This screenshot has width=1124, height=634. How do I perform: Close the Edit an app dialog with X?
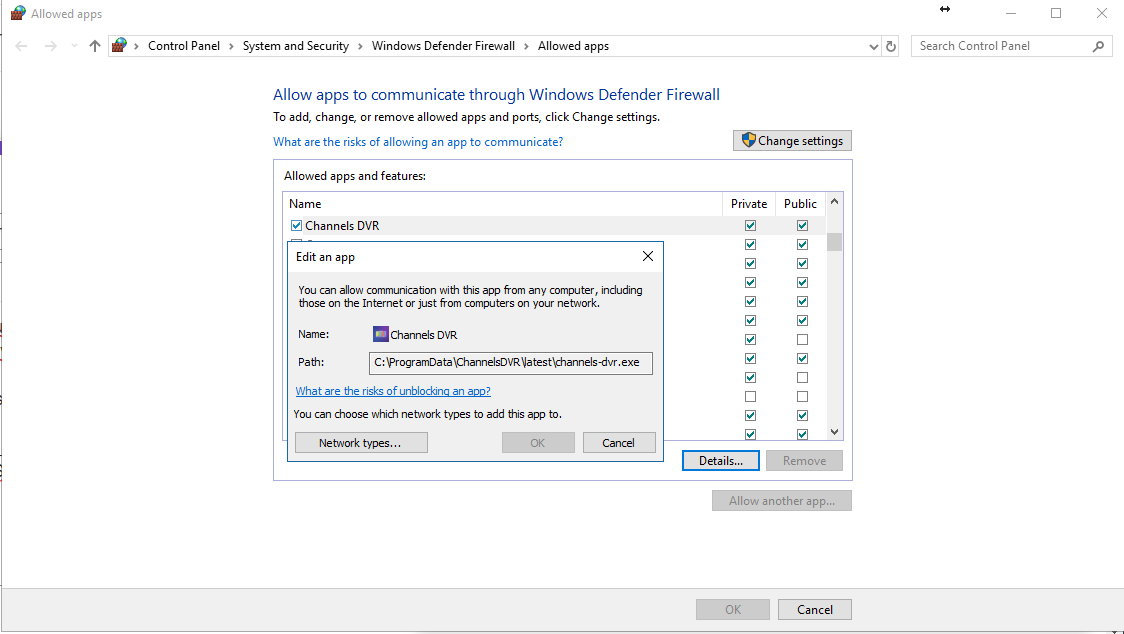tap(647, 257)
